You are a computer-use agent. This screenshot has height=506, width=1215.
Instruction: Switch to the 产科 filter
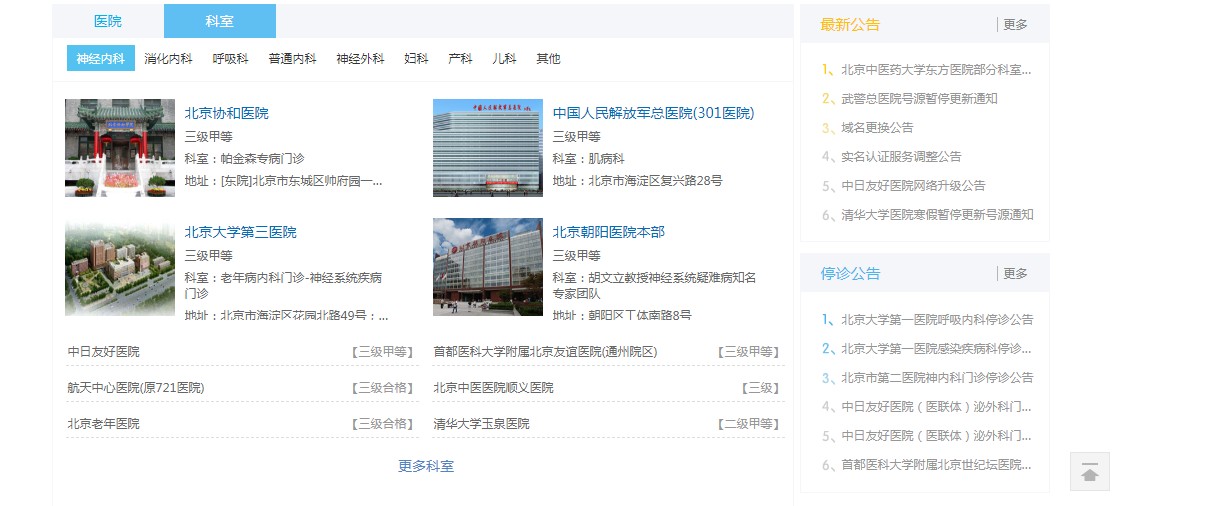point(460,59)
